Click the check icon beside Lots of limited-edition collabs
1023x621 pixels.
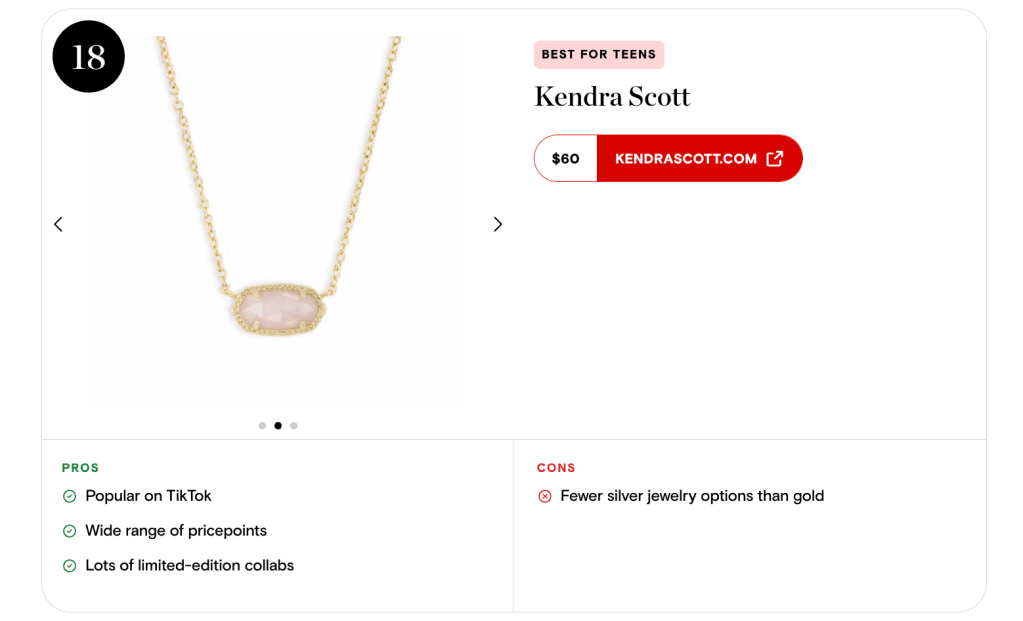(69, 566)
